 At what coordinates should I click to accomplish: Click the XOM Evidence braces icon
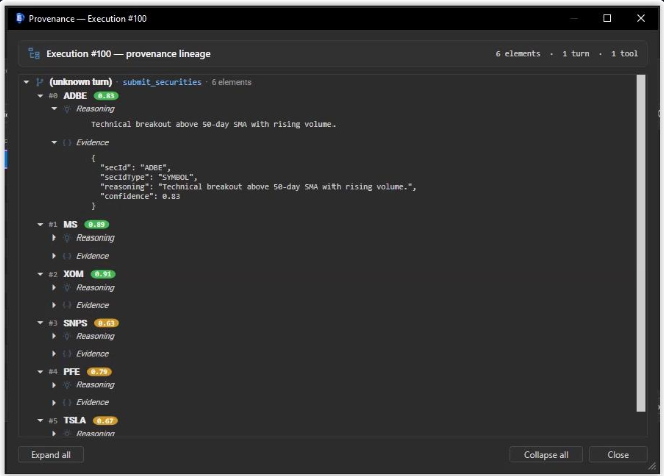click(x=67, y=305)
